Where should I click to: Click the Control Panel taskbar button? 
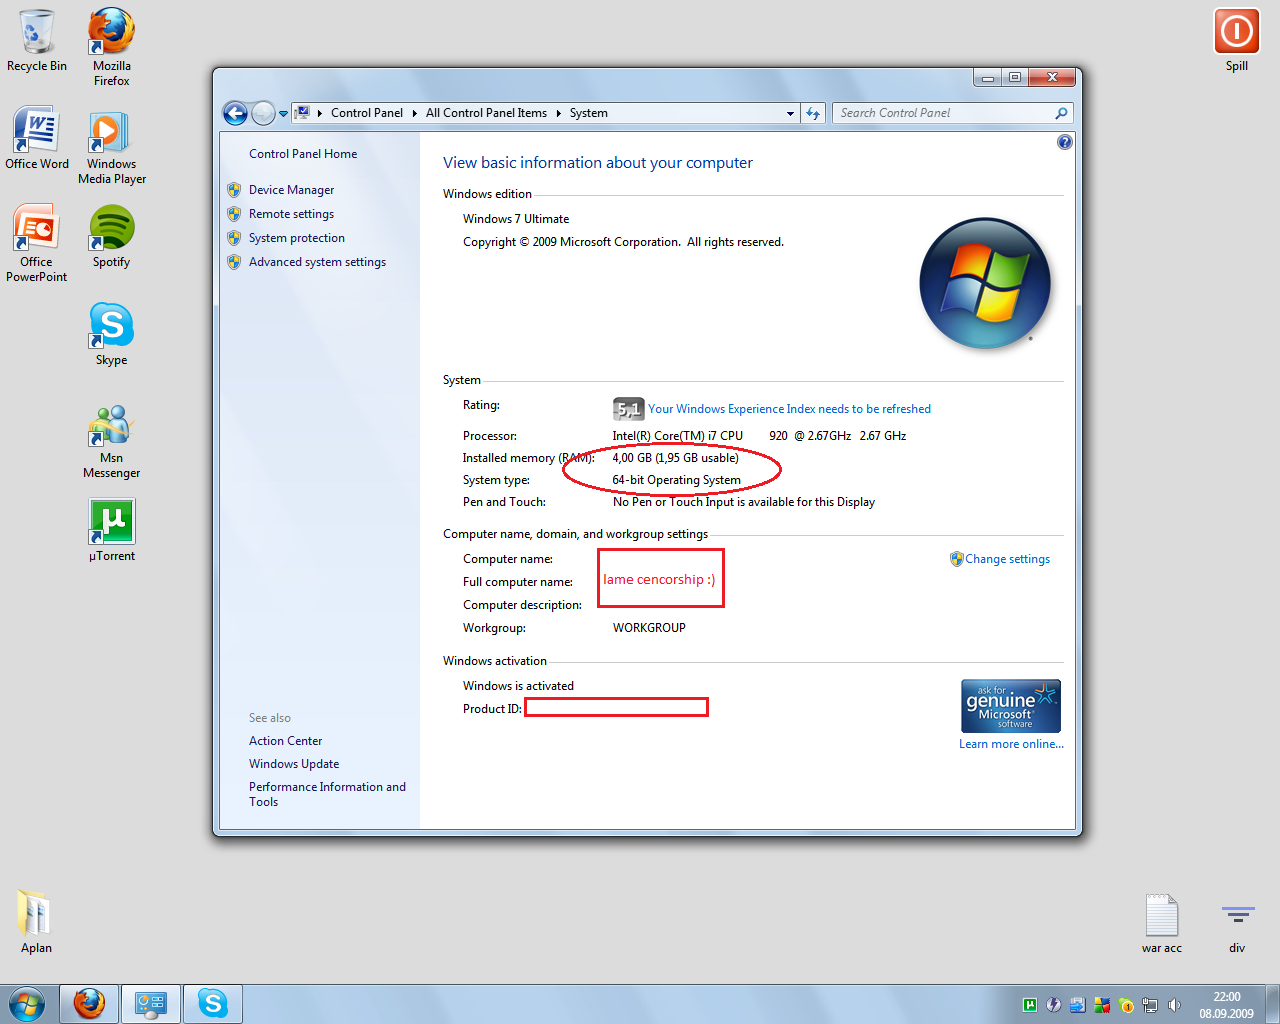(x=151, y=1004)
